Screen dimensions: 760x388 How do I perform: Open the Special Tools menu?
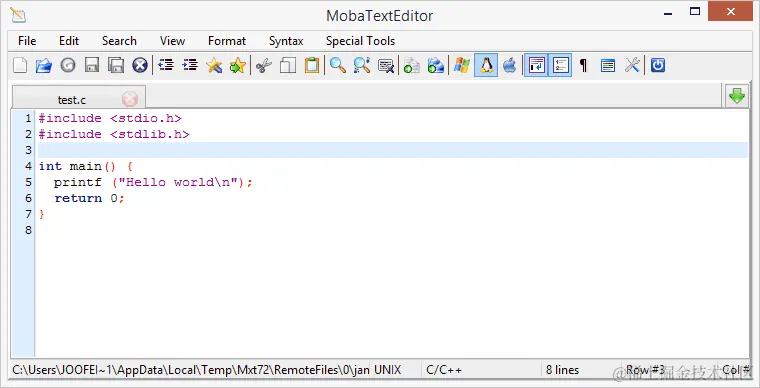360,41
